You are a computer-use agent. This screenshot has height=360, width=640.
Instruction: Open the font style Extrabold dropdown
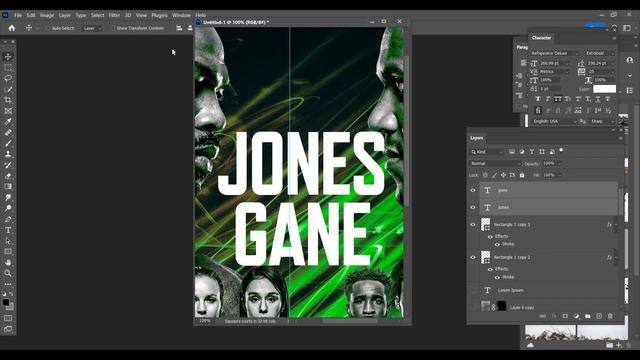600,53
